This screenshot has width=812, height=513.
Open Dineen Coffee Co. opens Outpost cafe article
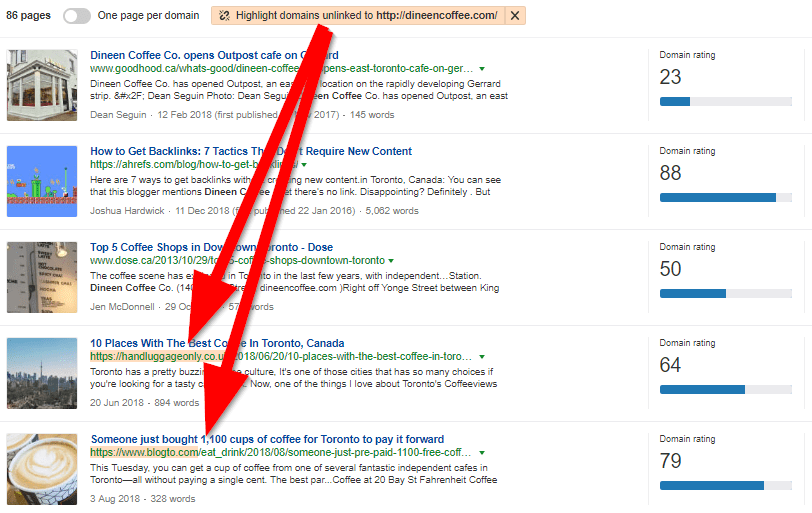pyautogui.click(x=214, y=55)
